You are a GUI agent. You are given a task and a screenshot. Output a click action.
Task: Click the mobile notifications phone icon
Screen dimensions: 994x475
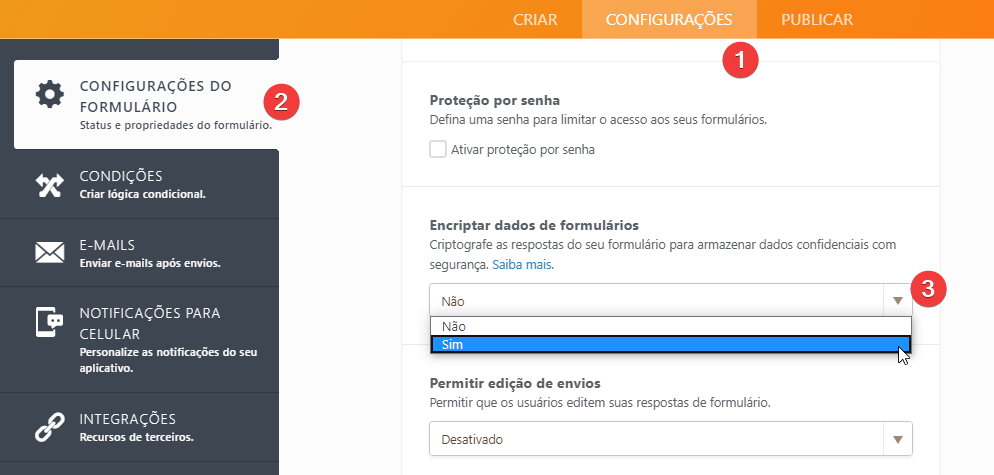[x=49, y=322]
